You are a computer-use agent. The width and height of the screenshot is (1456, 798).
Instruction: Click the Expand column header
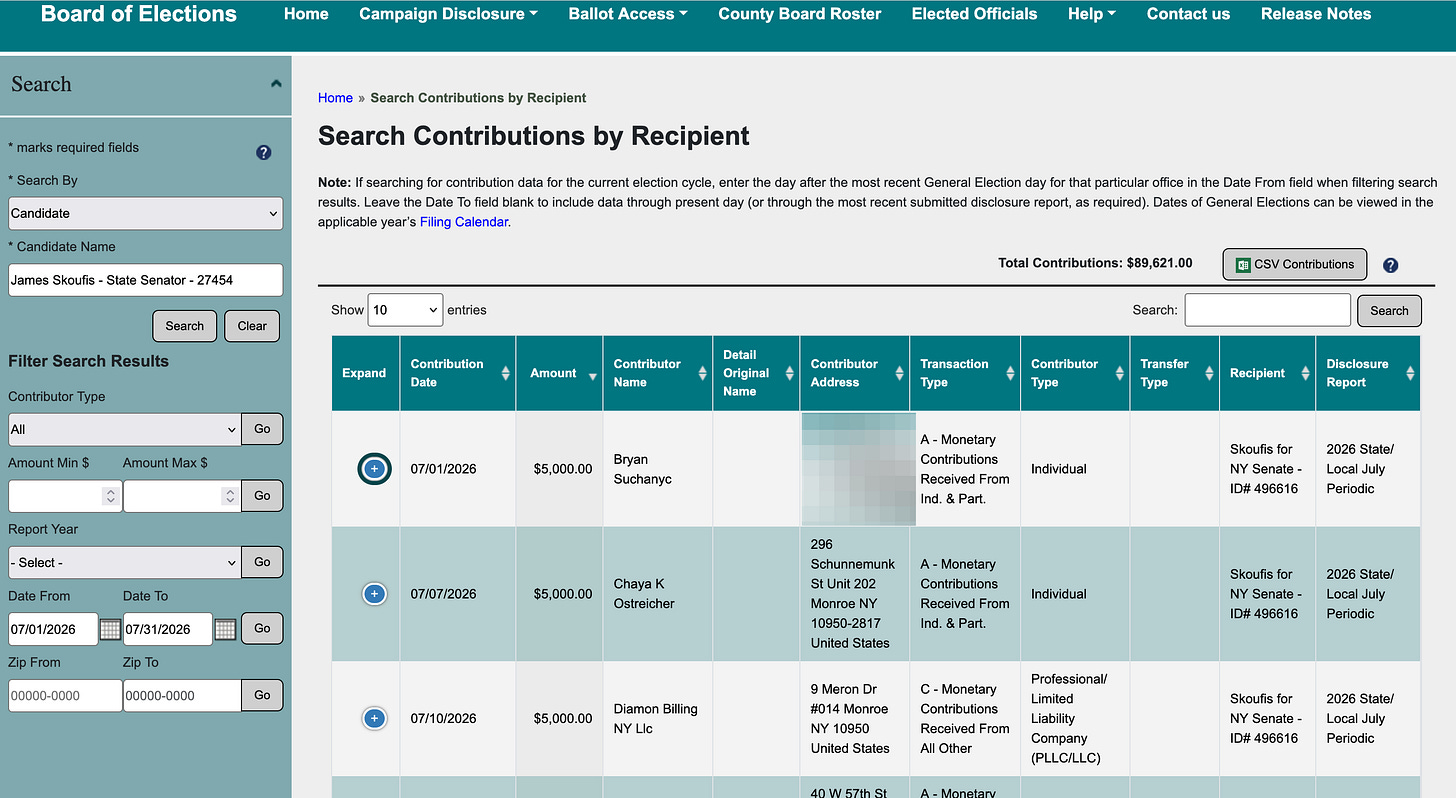click(365, 373)
